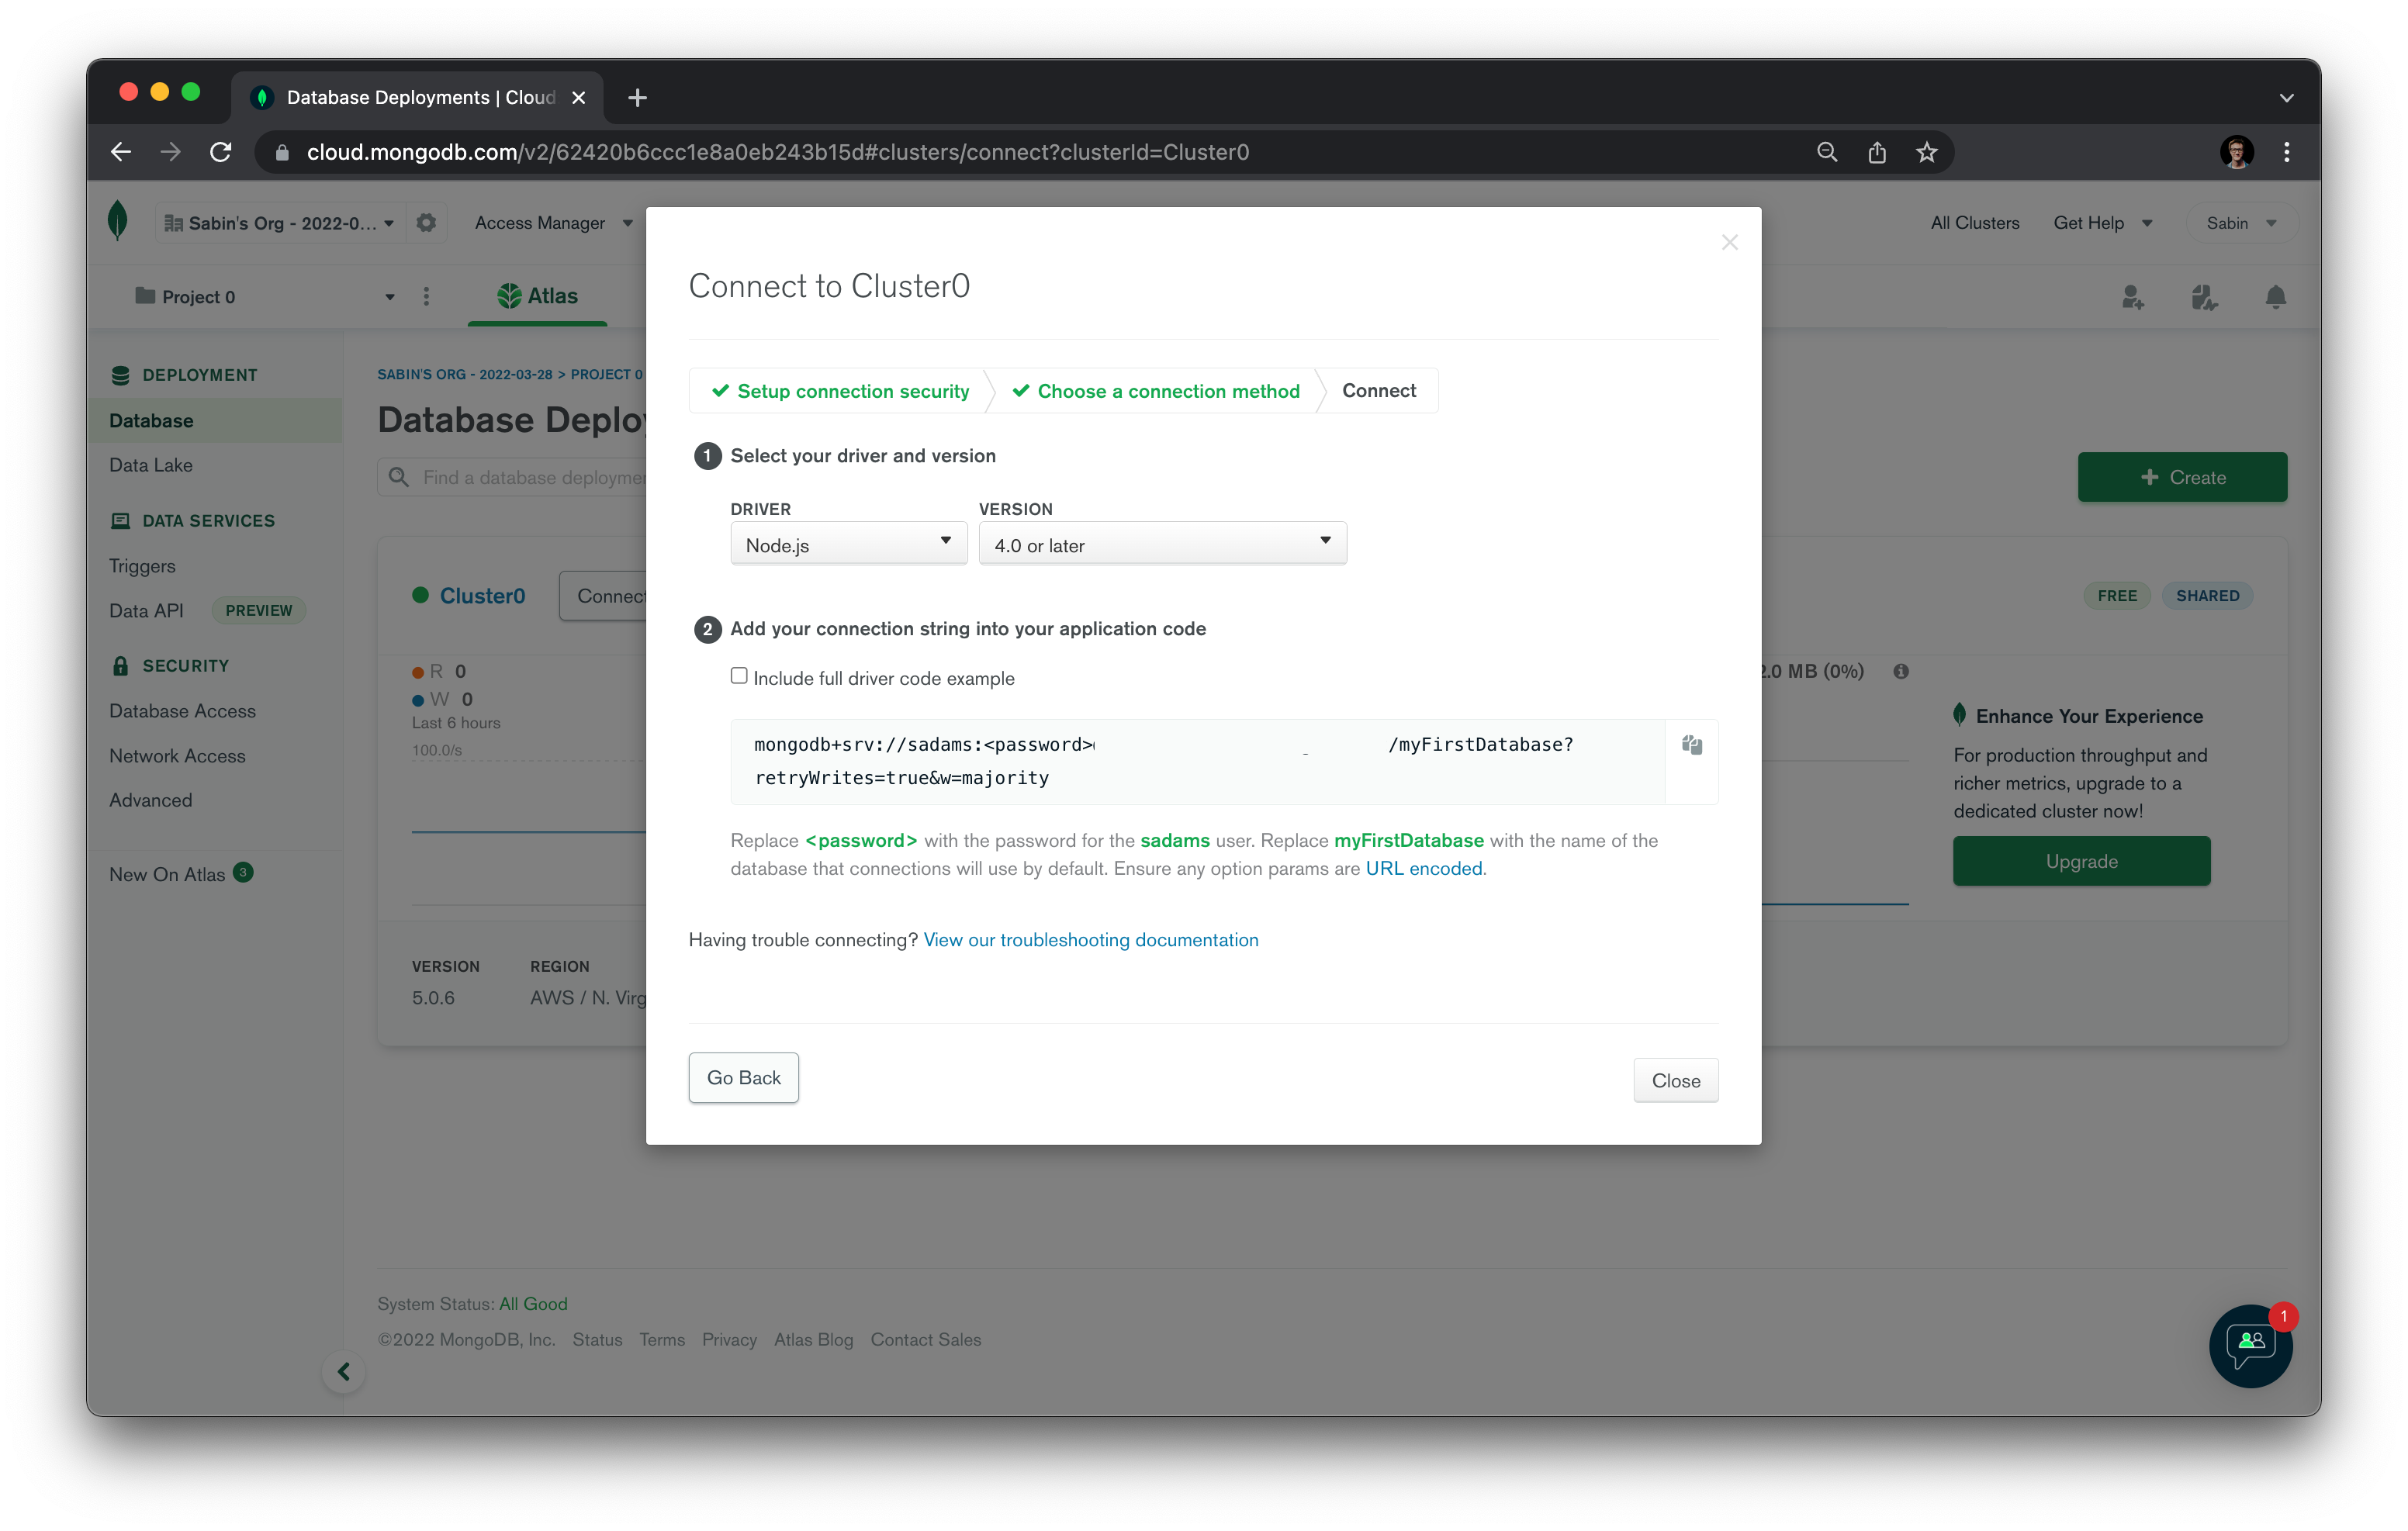Expand the 4.0 or later version dropdown
This screenshot has height=1531, width=2408.
point(1162,544)
